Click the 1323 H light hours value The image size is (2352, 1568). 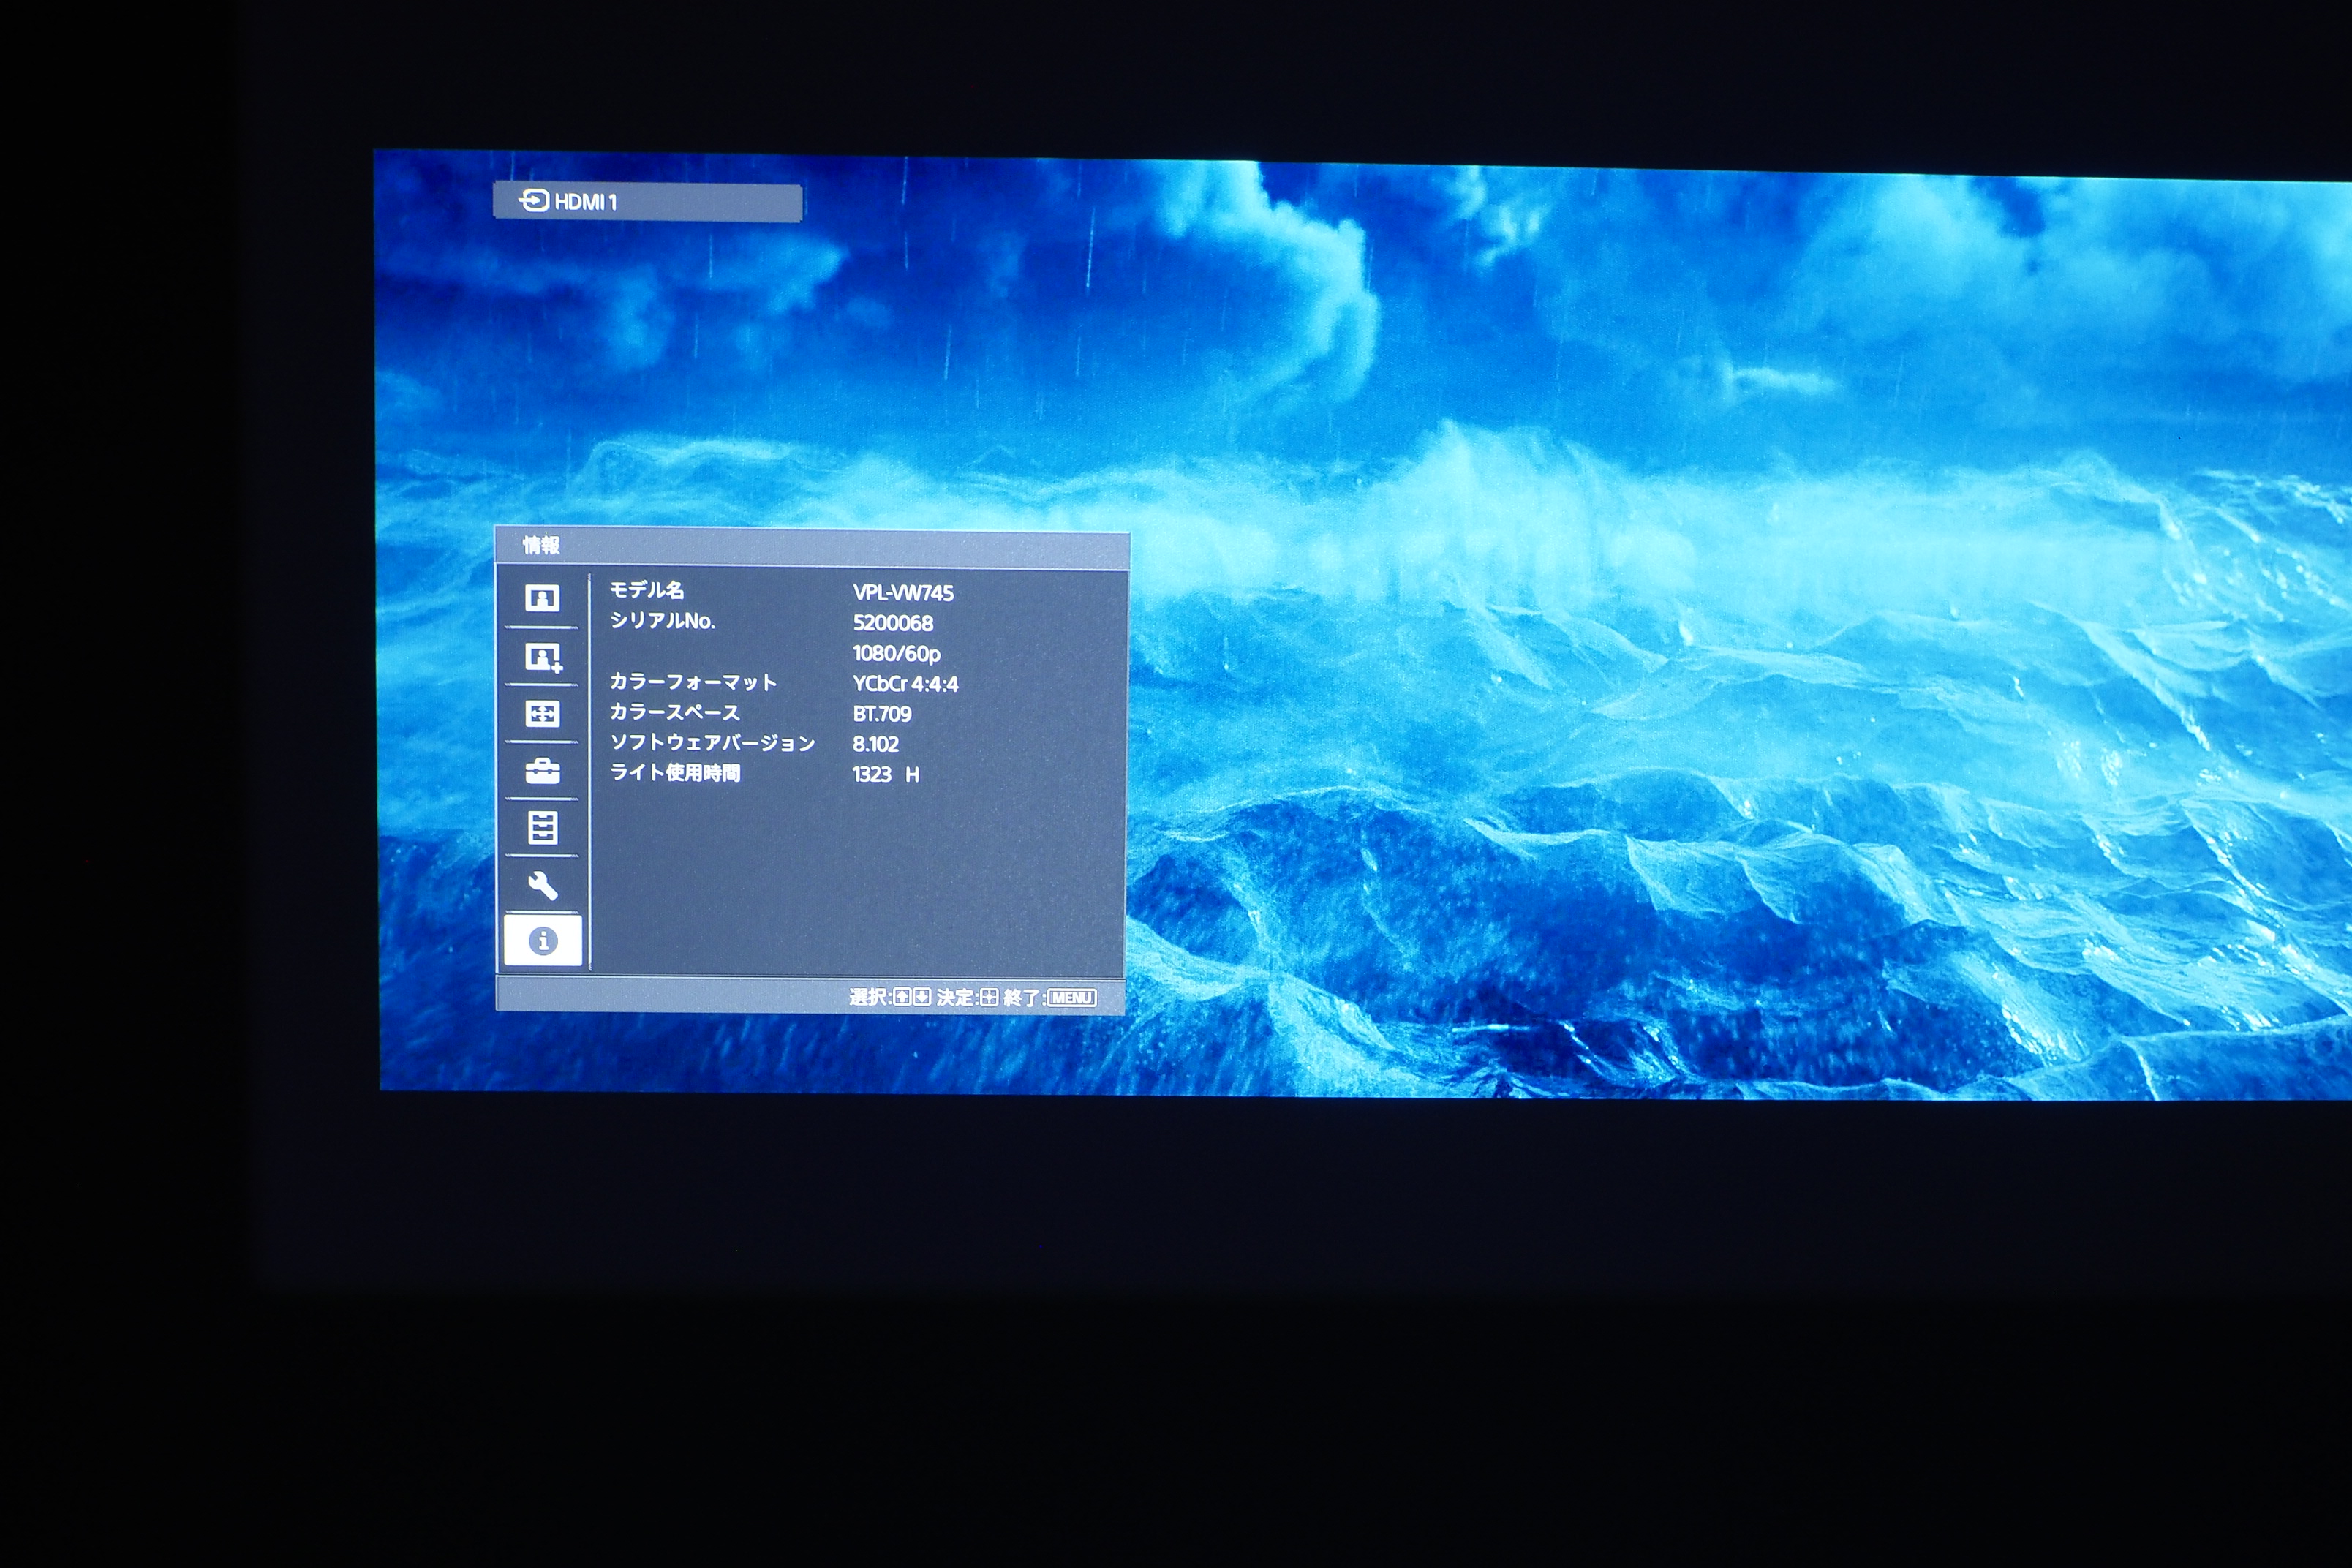coord(886,774)
